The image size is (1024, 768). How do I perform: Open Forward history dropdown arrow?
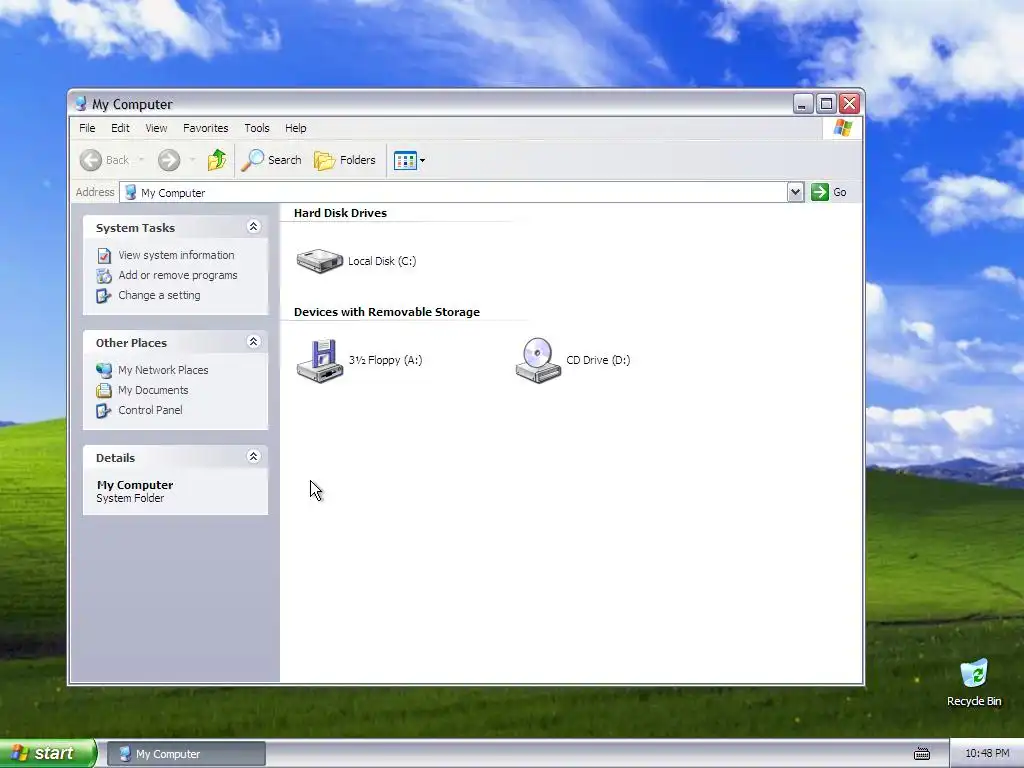(x=192, y=160)
